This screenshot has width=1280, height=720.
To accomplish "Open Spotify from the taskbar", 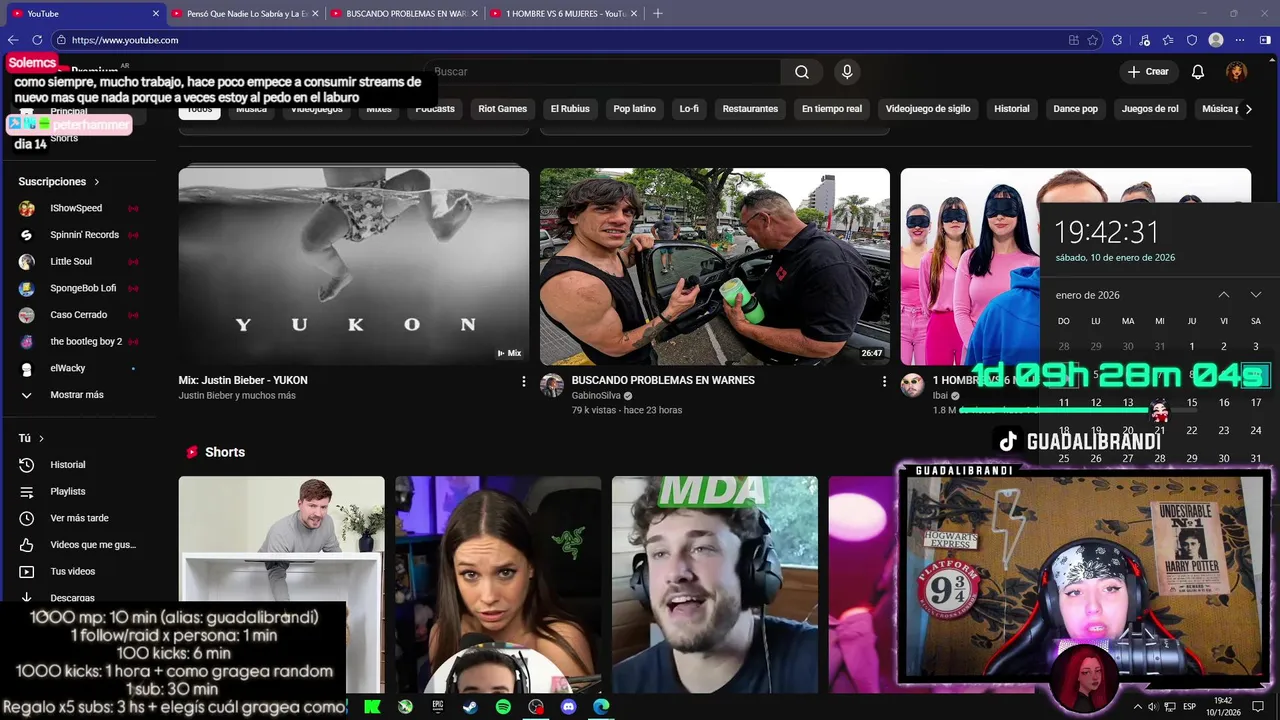I will 503,706.
